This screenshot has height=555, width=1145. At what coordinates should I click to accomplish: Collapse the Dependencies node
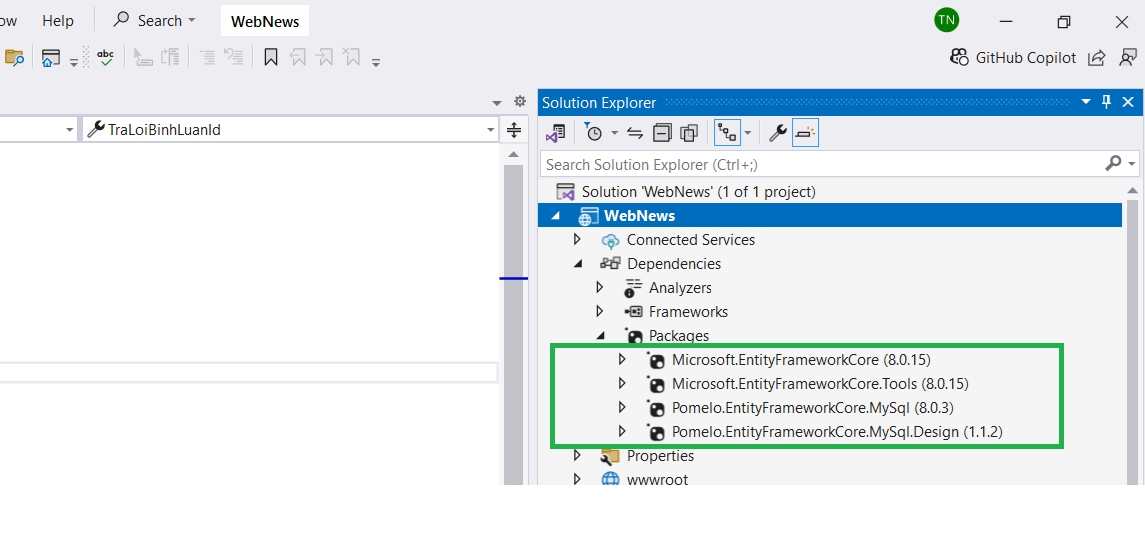(577, 264)
